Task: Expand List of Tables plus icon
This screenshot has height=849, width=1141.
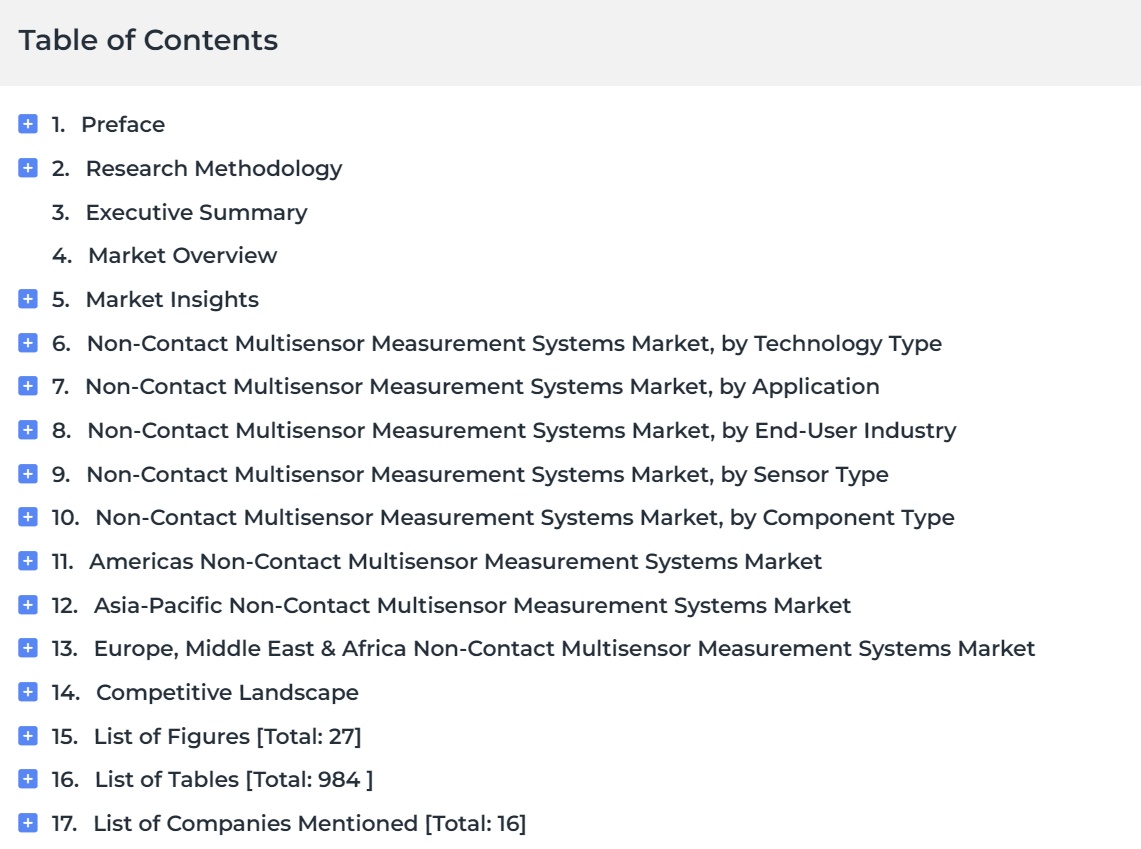Action: [x=28, y=779]
